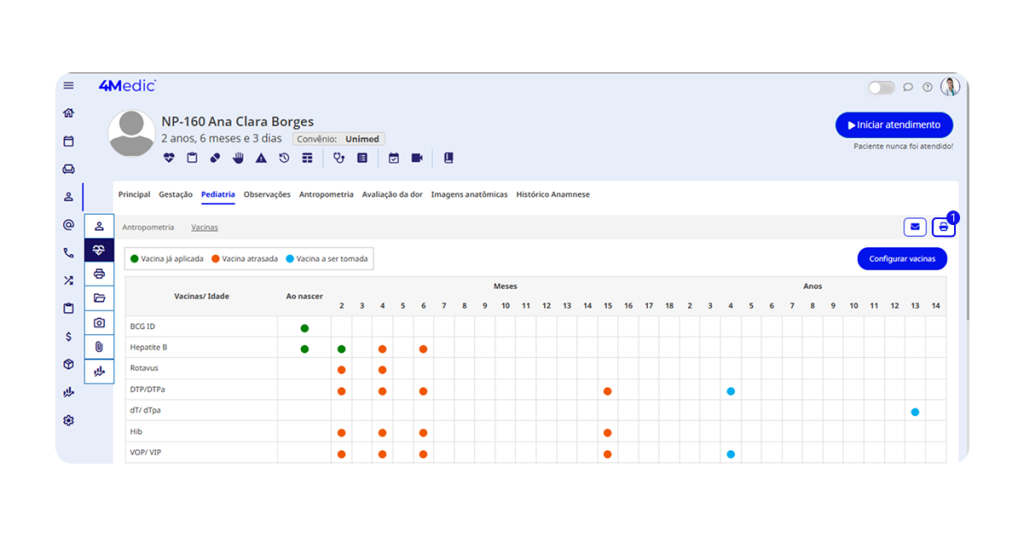
Task: Click the blue dT/dTpa dot at 13 years
Action: click(915, 412)
